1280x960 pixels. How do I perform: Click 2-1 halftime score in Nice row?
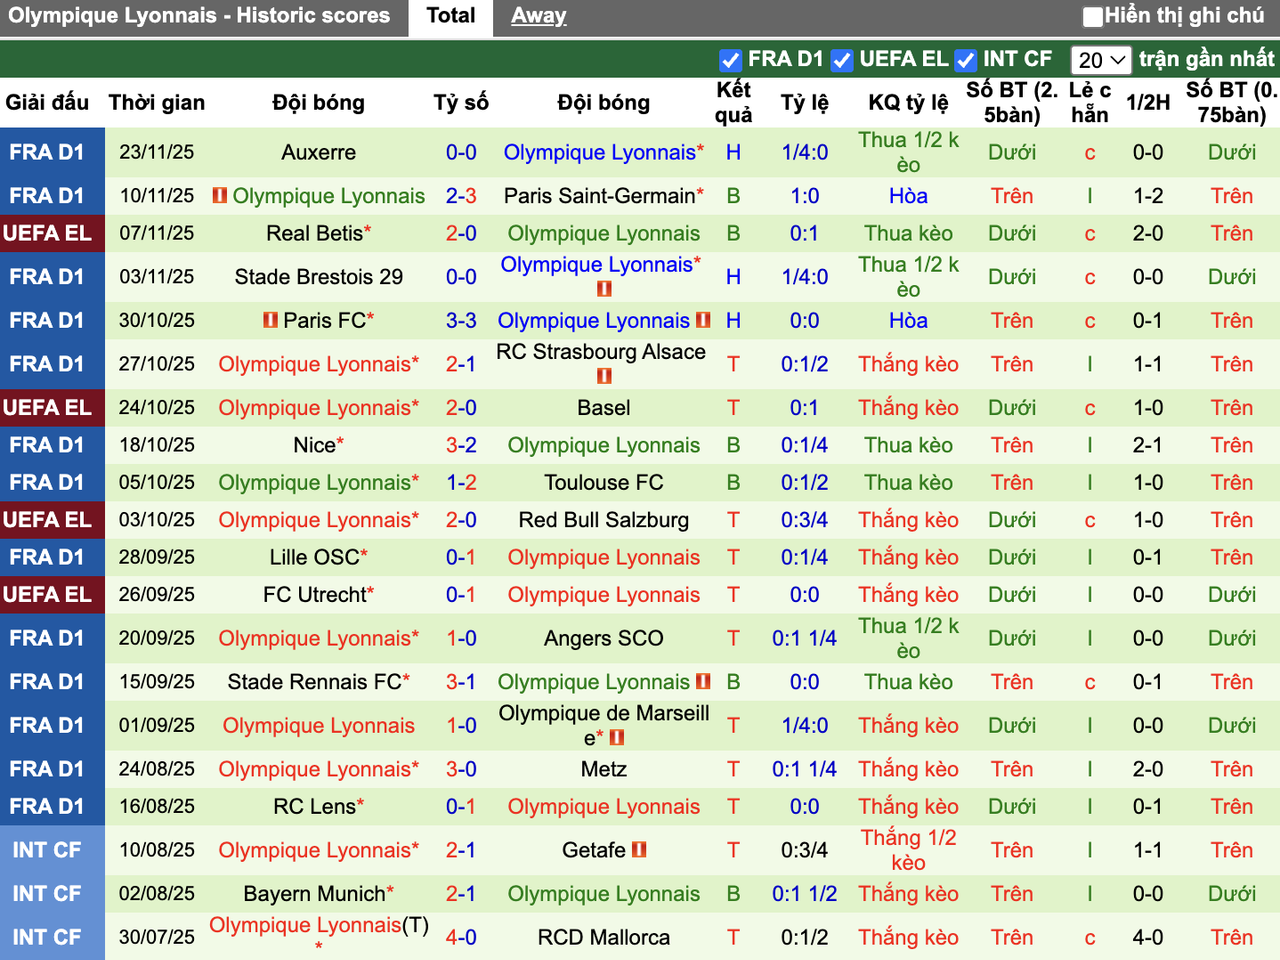tap(1148, 445)
